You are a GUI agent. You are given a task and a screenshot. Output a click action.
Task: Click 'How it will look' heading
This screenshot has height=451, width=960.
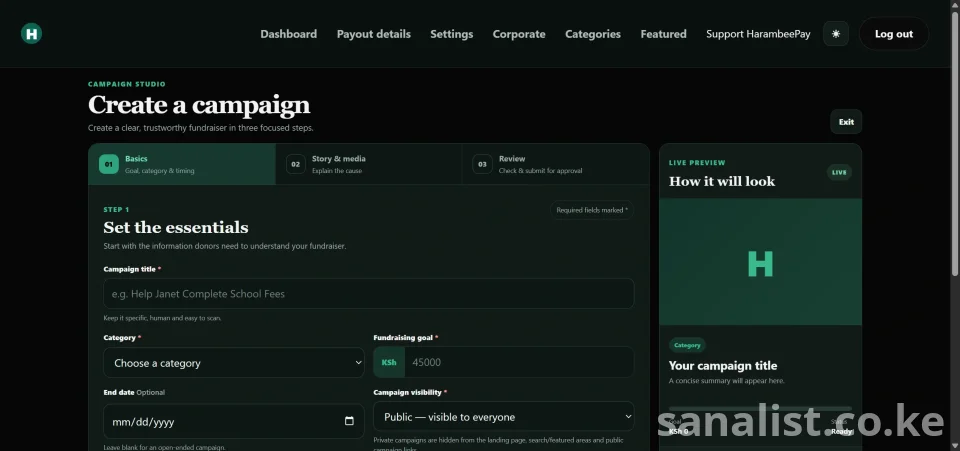[x=722, y=181]
